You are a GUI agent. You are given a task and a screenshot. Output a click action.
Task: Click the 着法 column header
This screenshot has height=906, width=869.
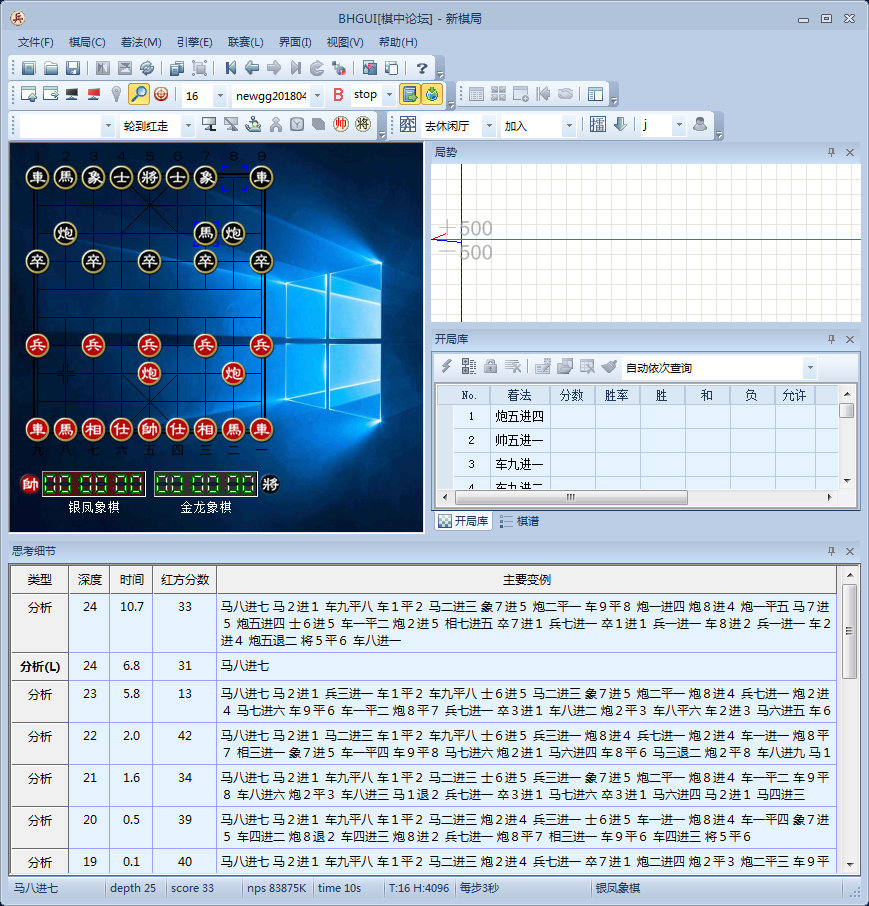519,395
